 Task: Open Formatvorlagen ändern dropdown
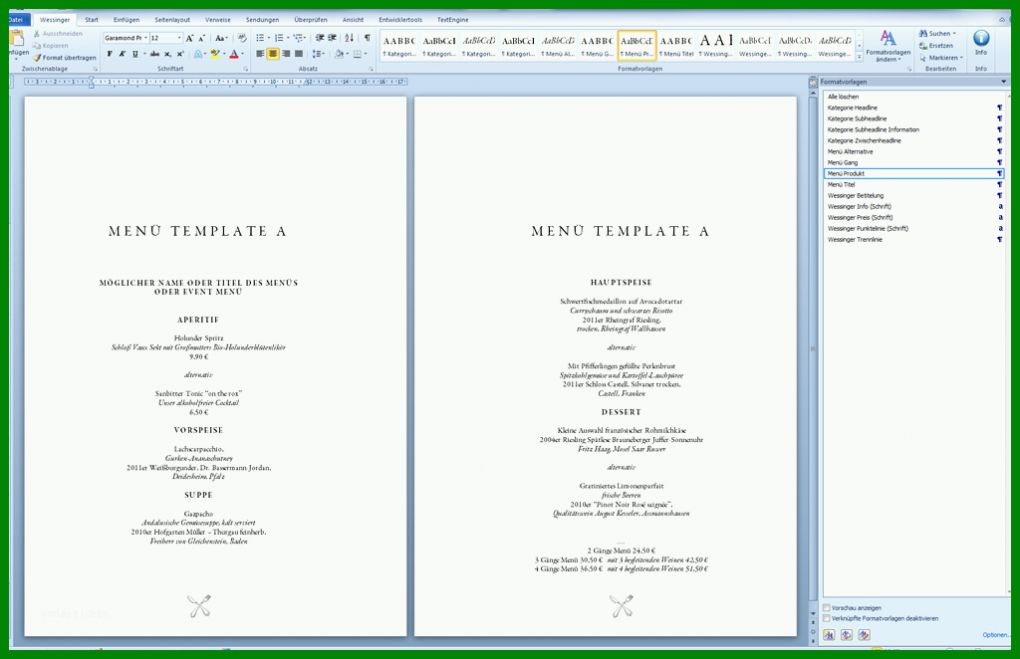pyautogui.click(x=888, y=46)
